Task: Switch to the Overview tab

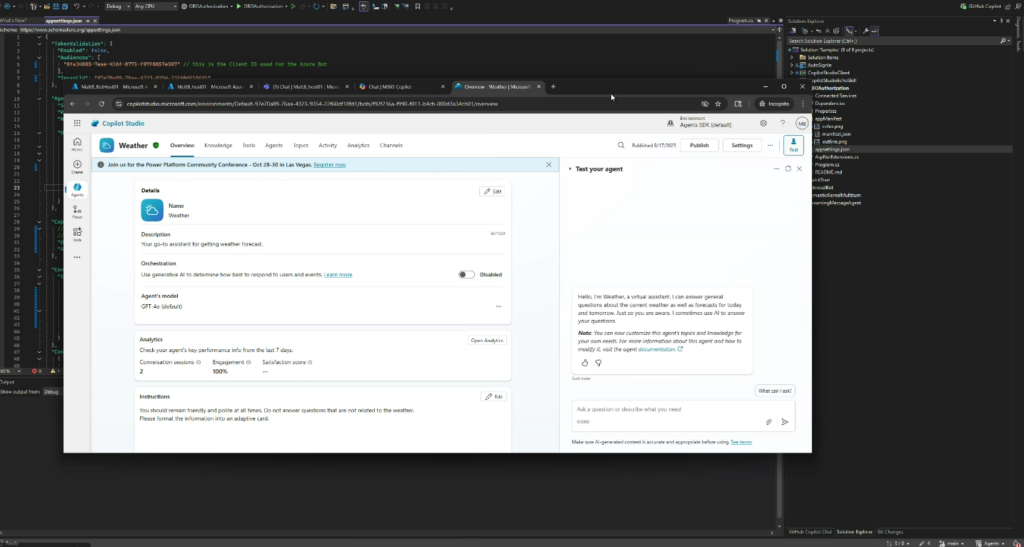Action: (182, 146)
